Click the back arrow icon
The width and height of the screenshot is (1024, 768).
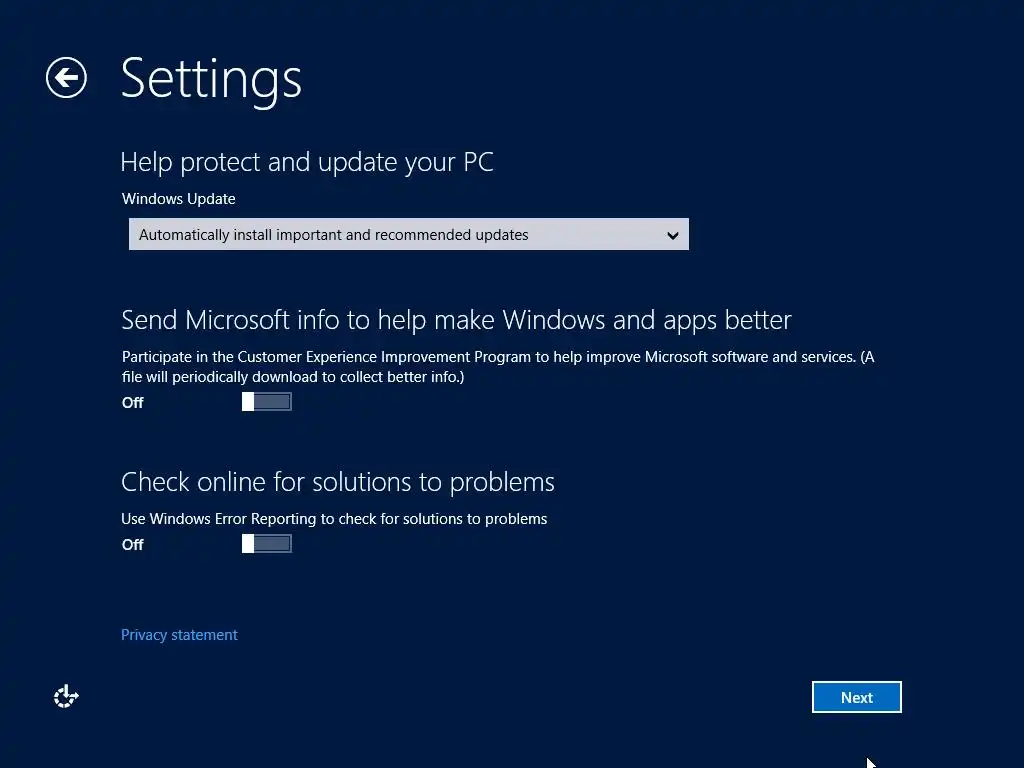66,78
